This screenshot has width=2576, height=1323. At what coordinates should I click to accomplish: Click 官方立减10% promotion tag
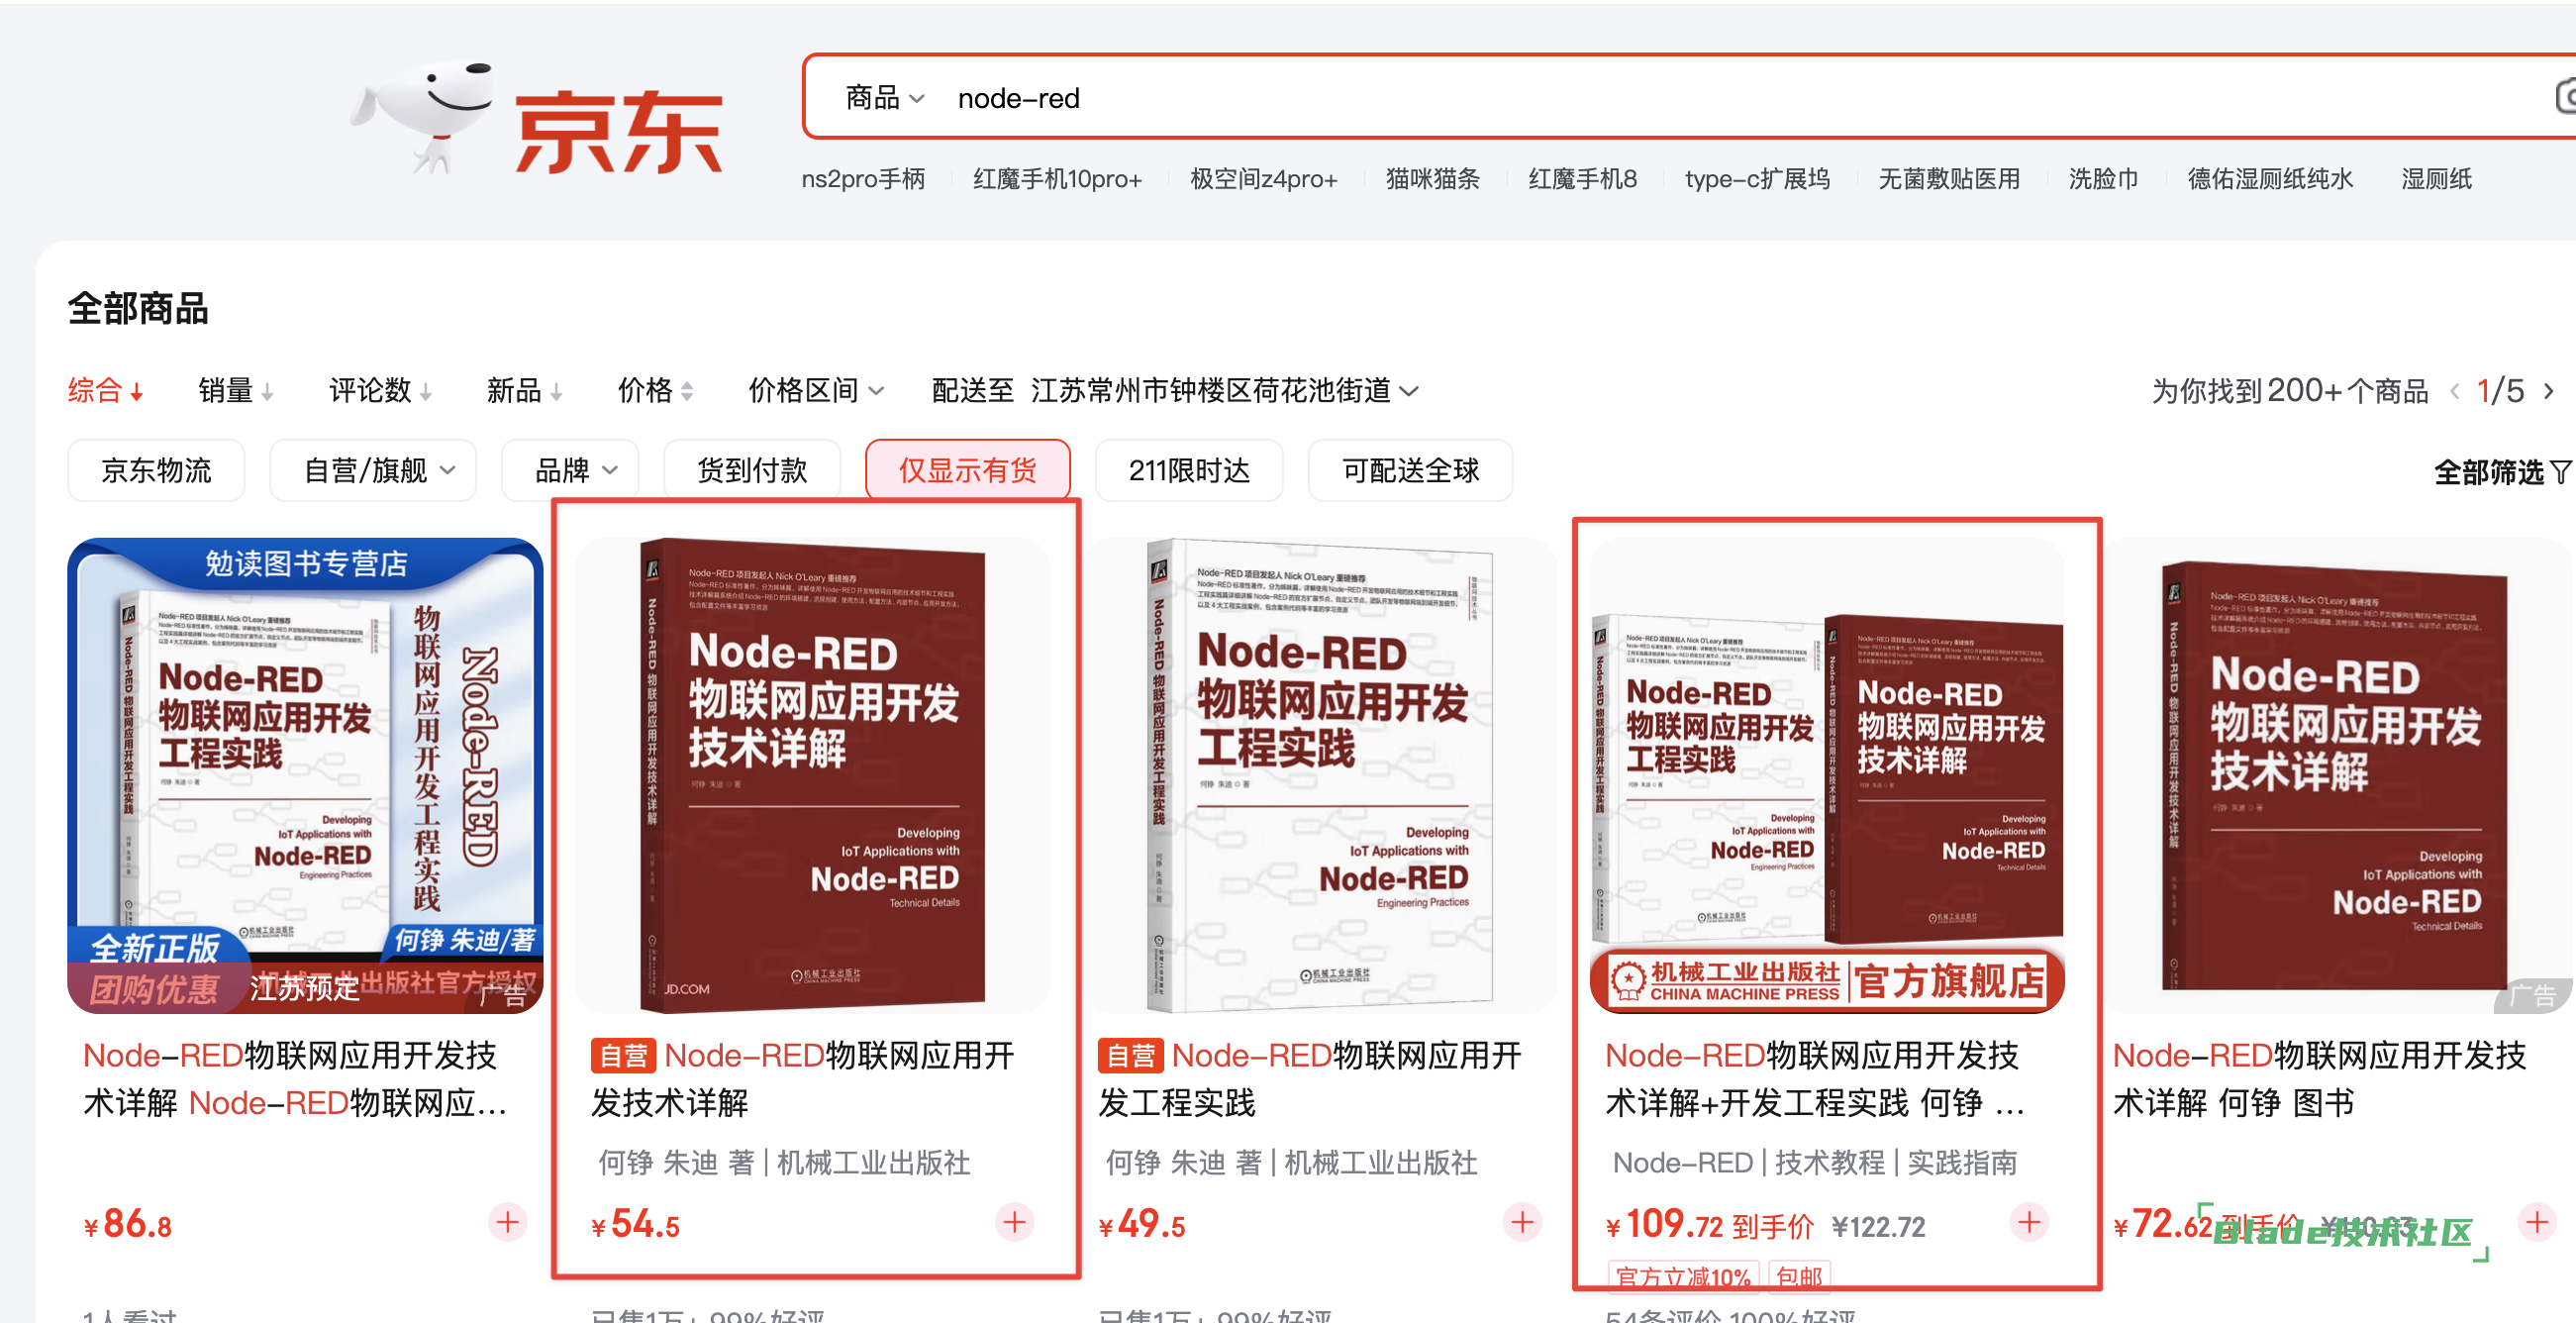pyautogui.click(x=1683, y=1277)
